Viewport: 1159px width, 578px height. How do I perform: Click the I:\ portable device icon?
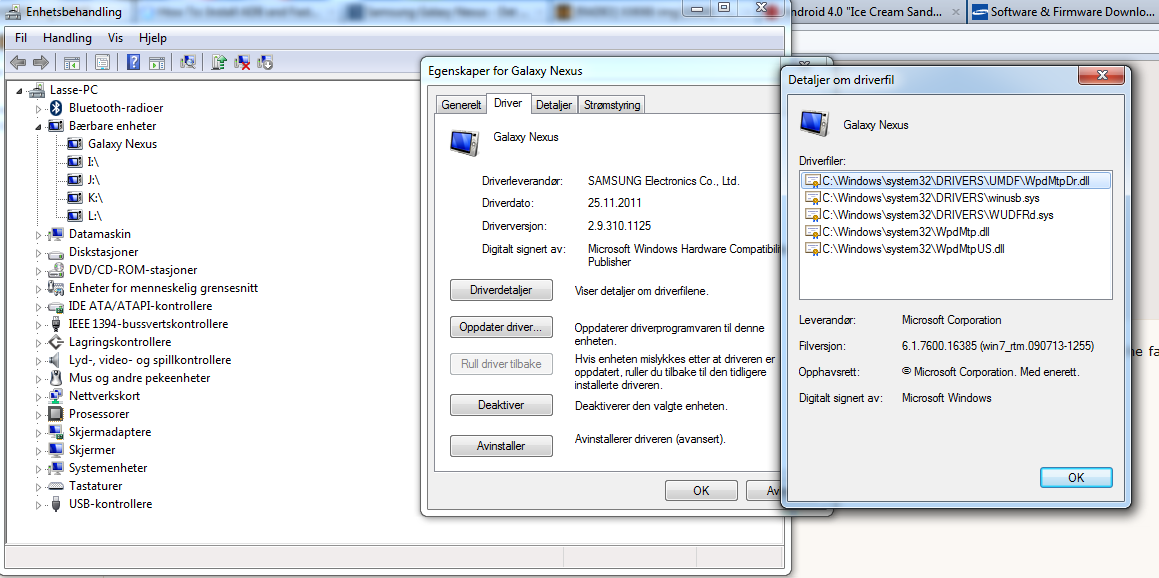click(x=75, y=162)
